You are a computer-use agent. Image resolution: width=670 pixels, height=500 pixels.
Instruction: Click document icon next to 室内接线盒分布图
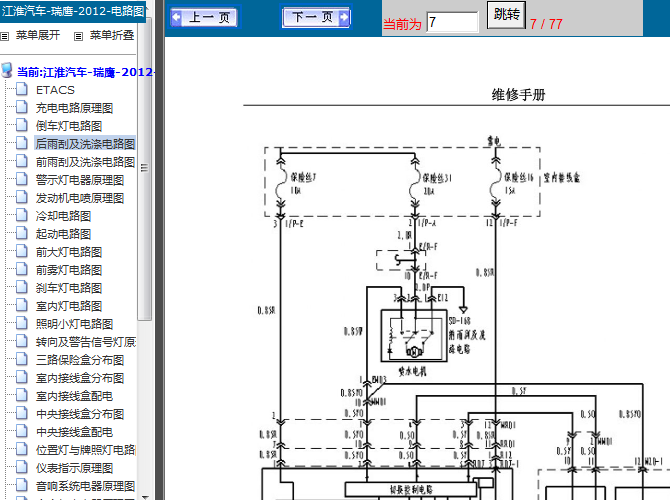click(x=22, y=376)
